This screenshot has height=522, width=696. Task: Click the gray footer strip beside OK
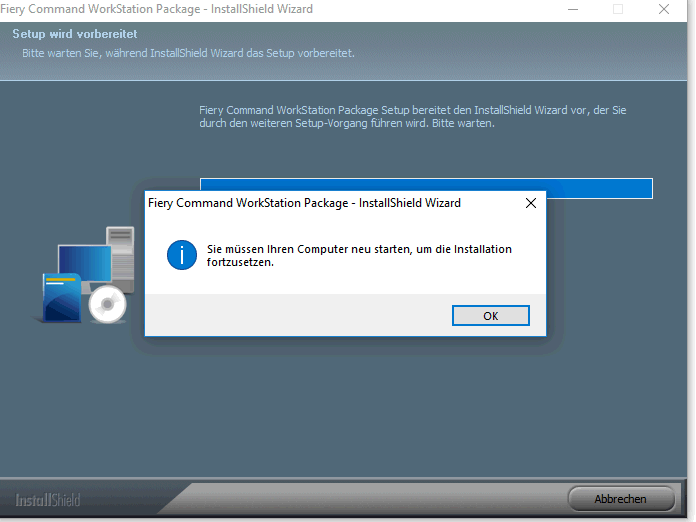click(300, 316)
